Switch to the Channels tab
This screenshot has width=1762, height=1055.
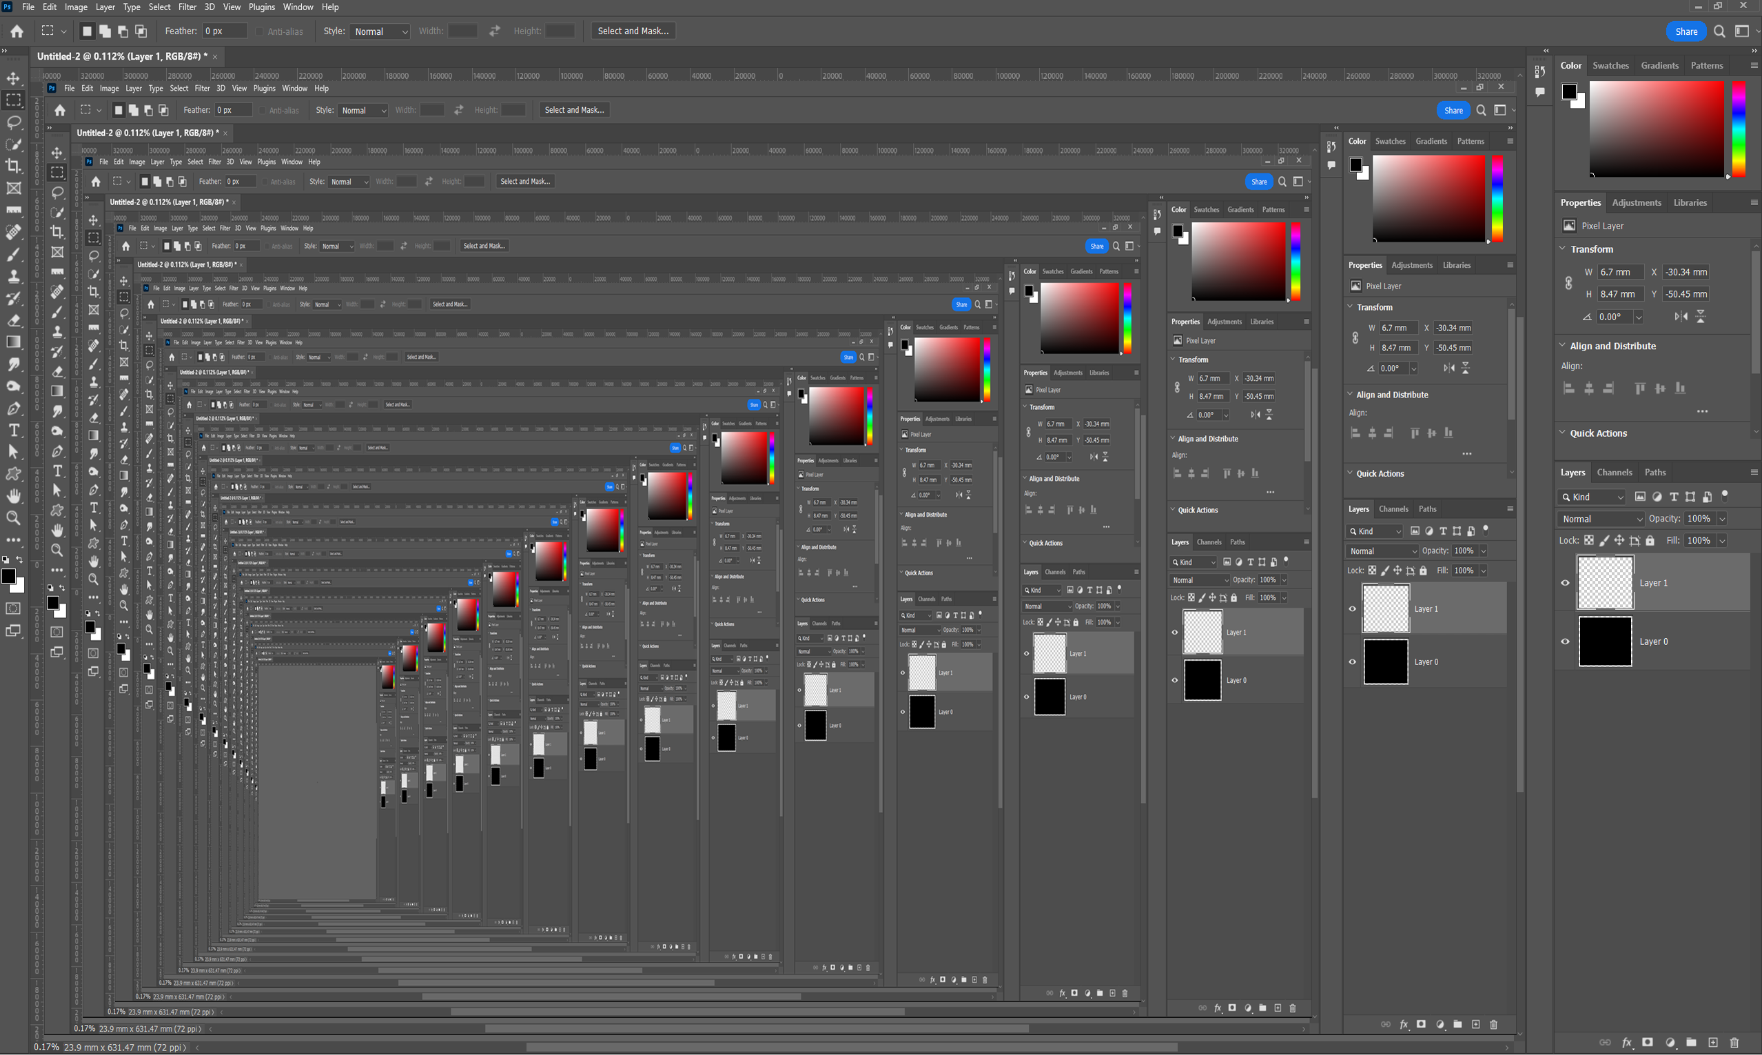click(x=1615, y=472)
